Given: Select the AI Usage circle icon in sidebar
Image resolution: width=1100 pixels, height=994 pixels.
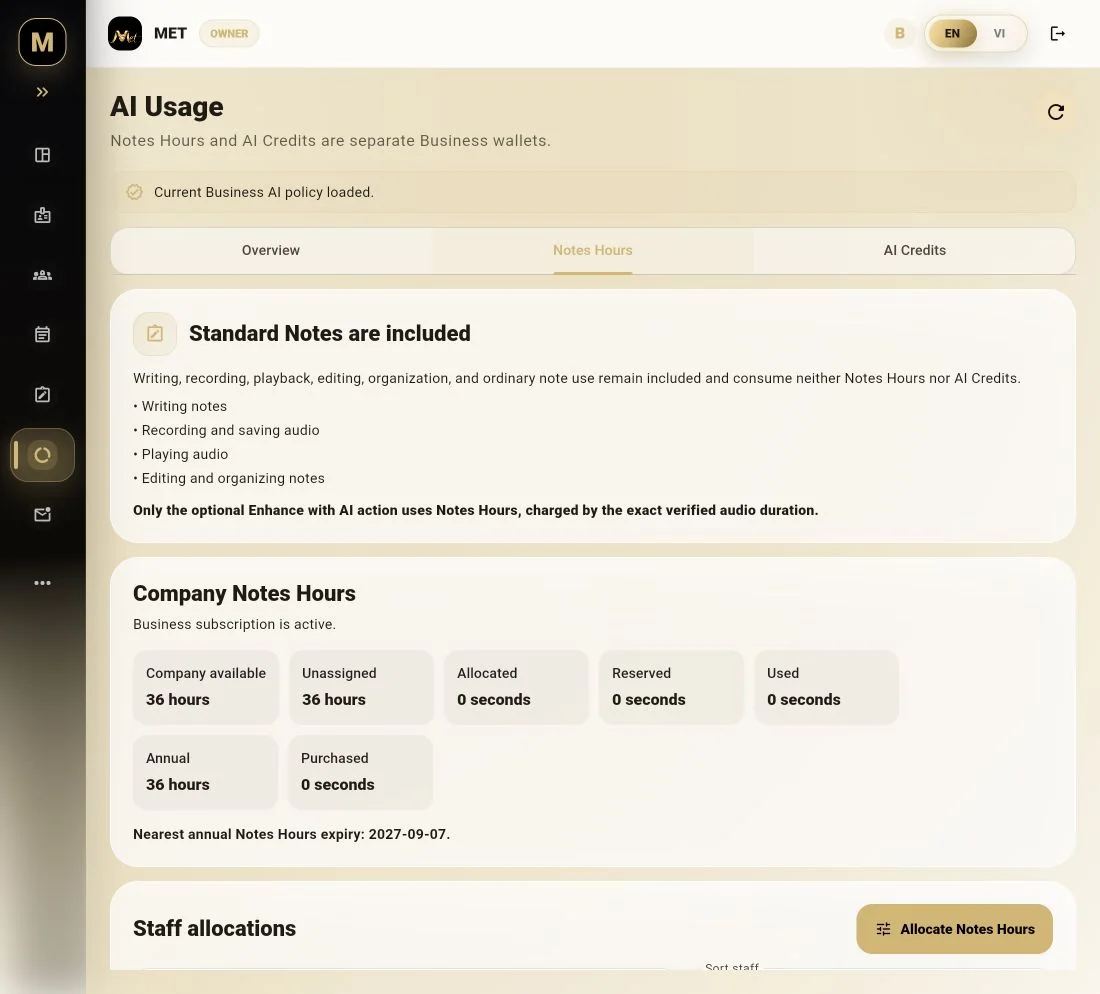Looking at the screenshot, I should coord(42,455).
